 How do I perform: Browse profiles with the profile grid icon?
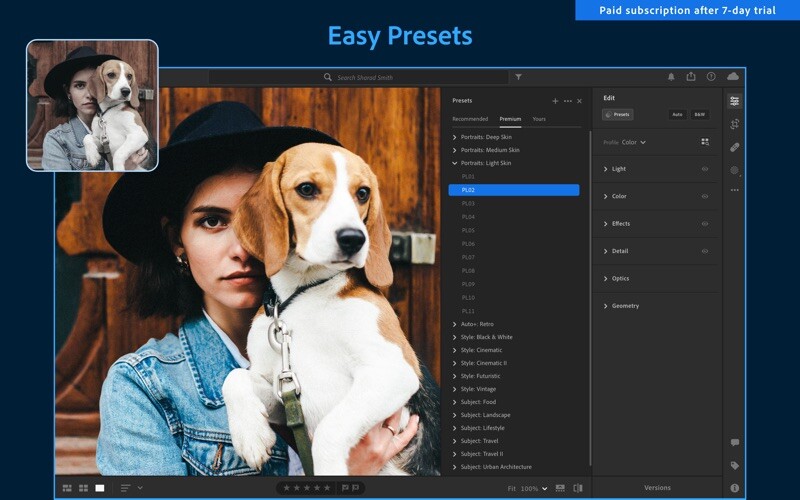705,142
